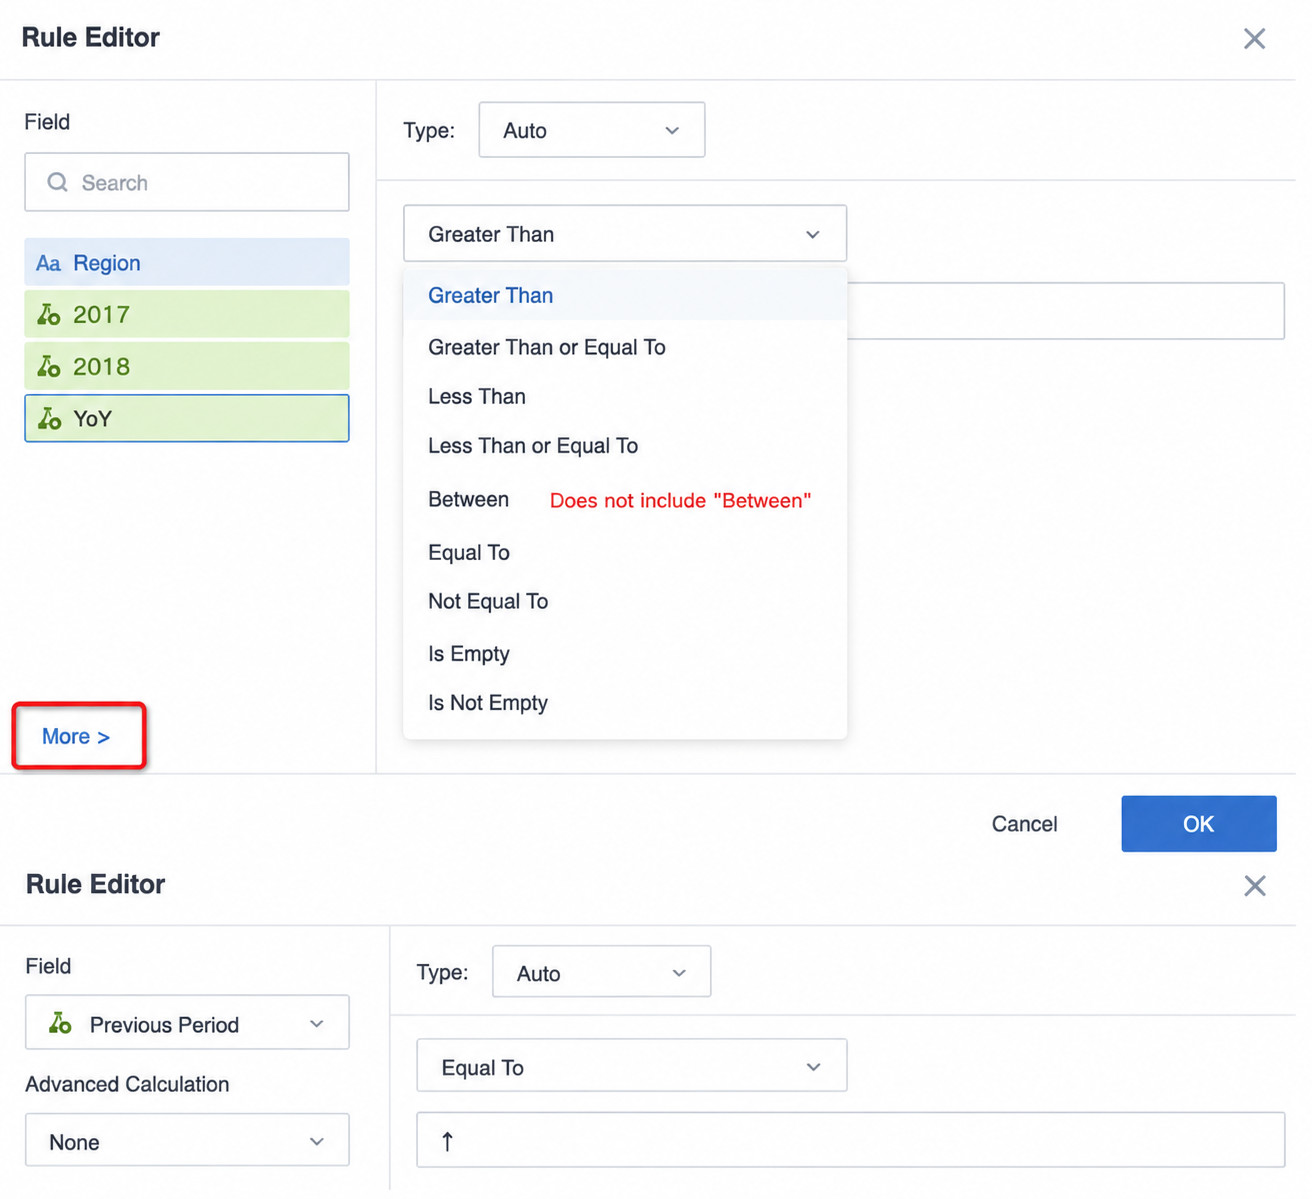Image resolution: width=1312 pixels, height=1199 pixels.
Task: Click the search magnifier icon in Field
Action: (58, 182)
